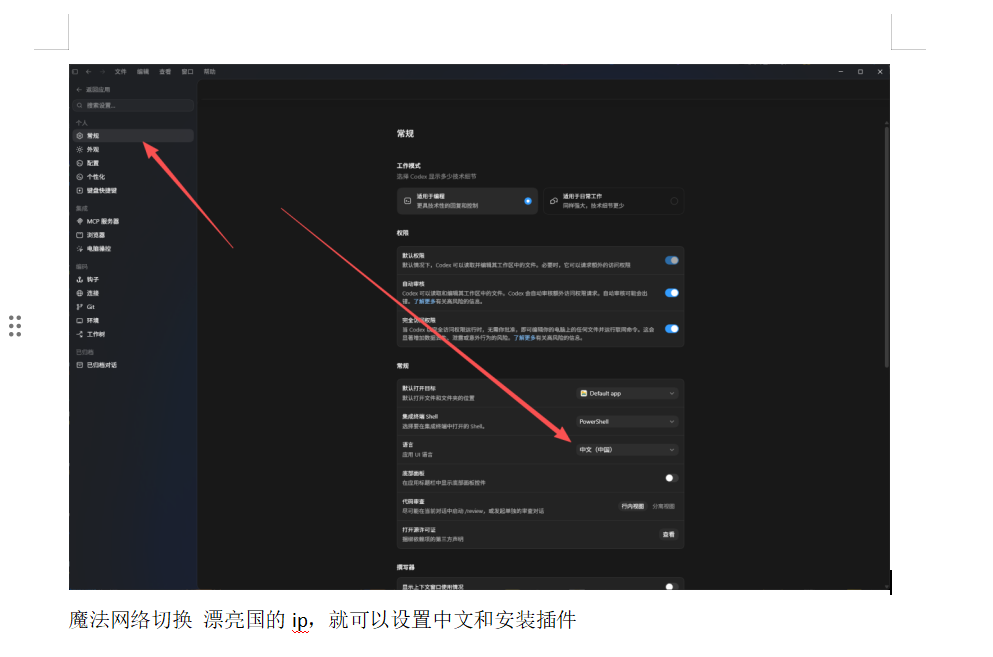This screenshot has height=657, width=993.
Task: Click the 权限 section heading
Action: point(403,233)
